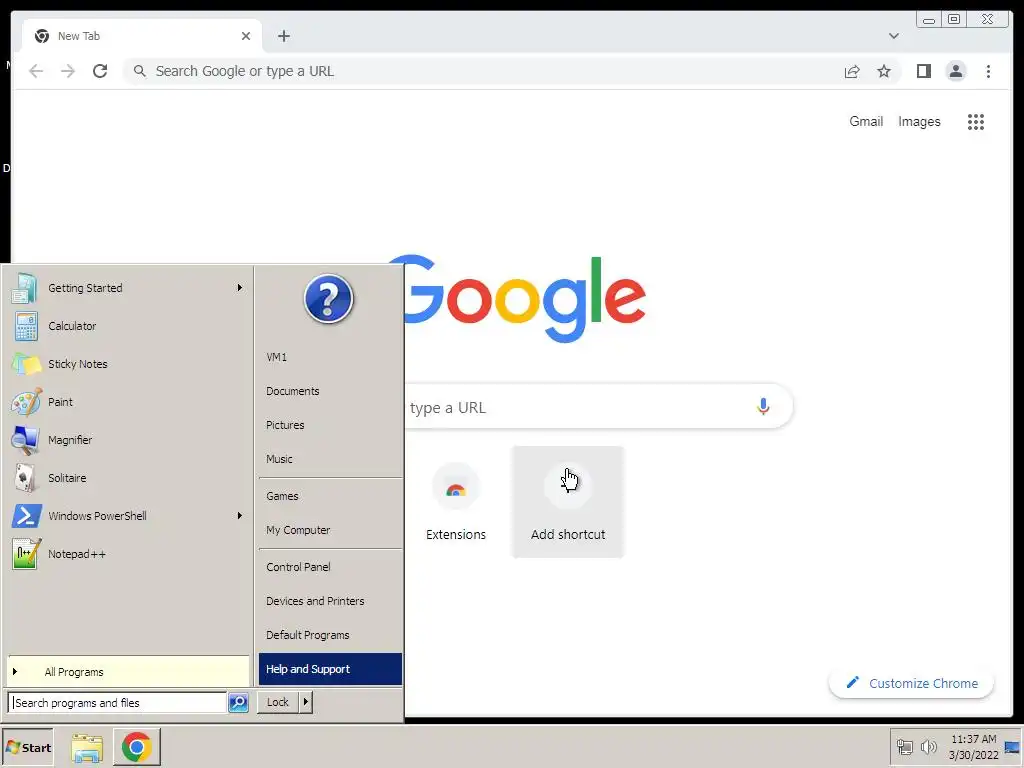Toggle Chrome side panel

click(x=923, y=71)
